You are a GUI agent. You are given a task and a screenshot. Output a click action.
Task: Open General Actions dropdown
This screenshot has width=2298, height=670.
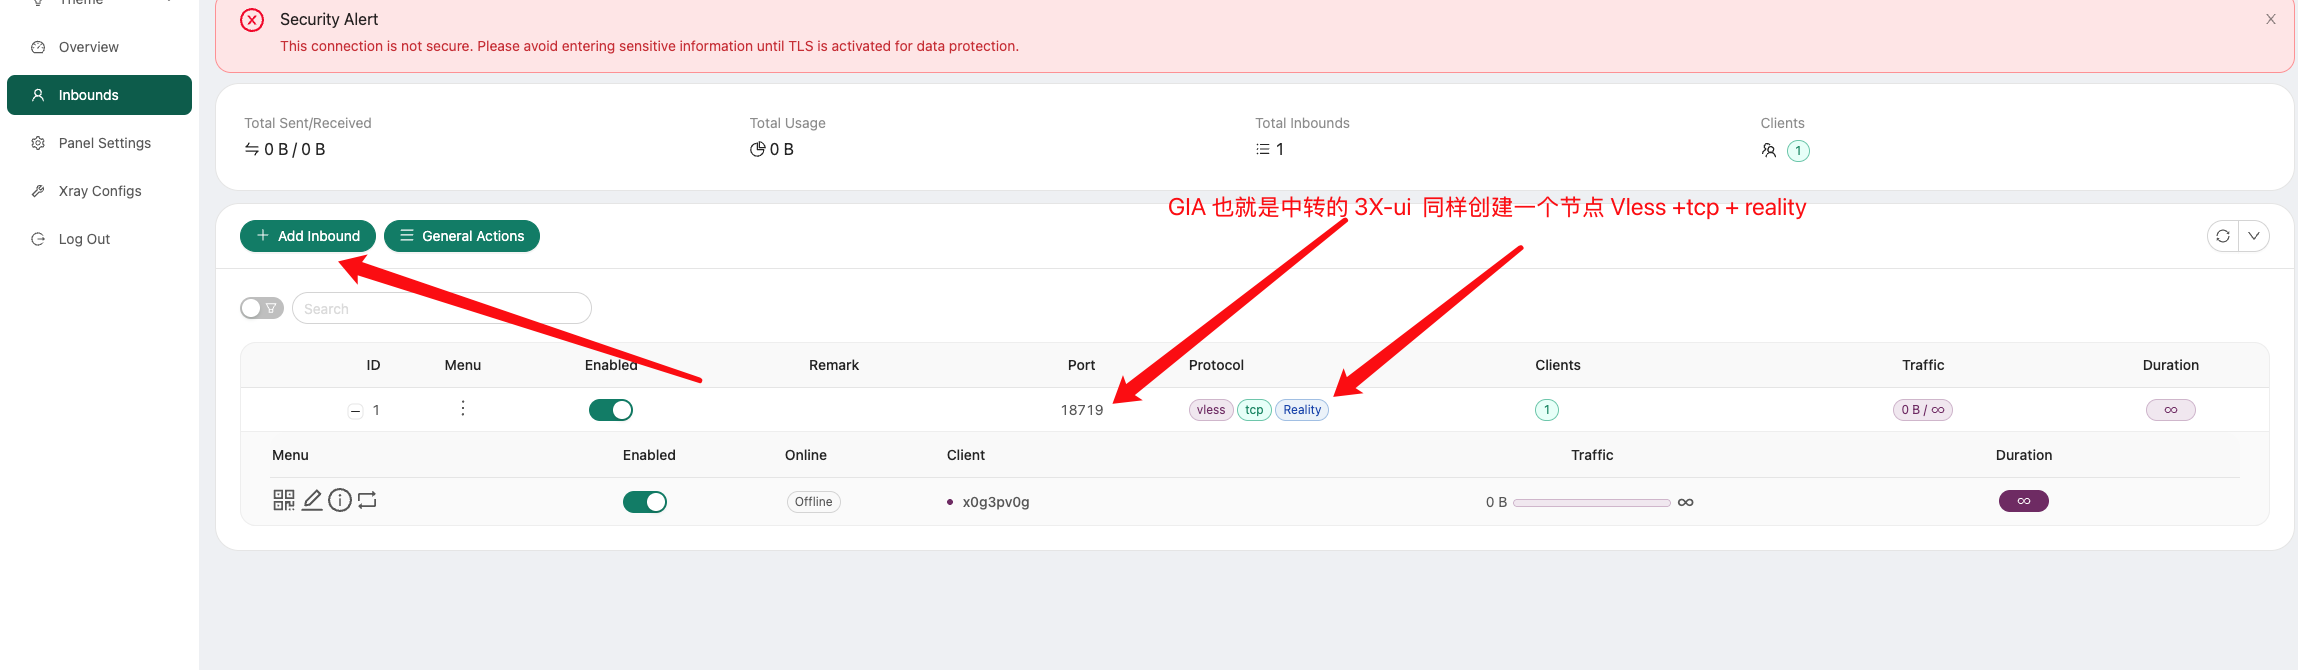click(x=462, y=236)
